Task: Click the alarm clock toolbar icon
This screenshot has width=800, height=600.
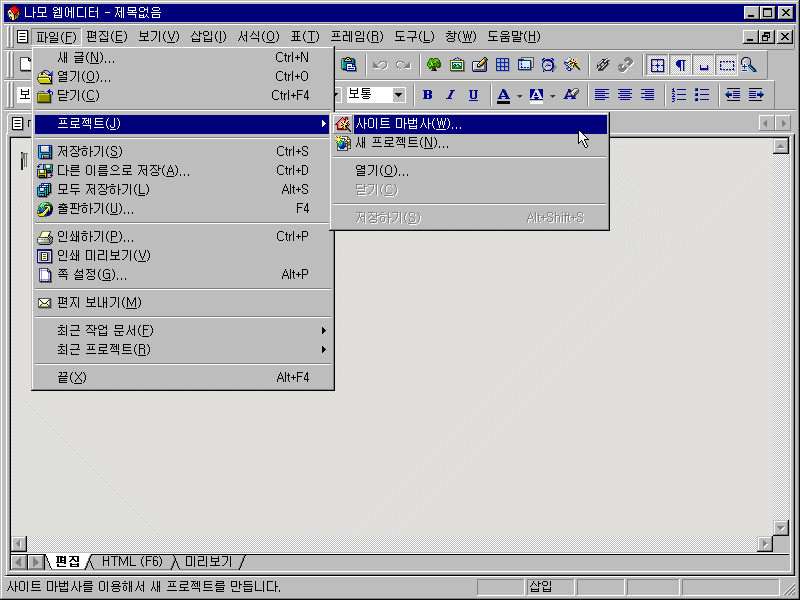Action: point(548,65)
